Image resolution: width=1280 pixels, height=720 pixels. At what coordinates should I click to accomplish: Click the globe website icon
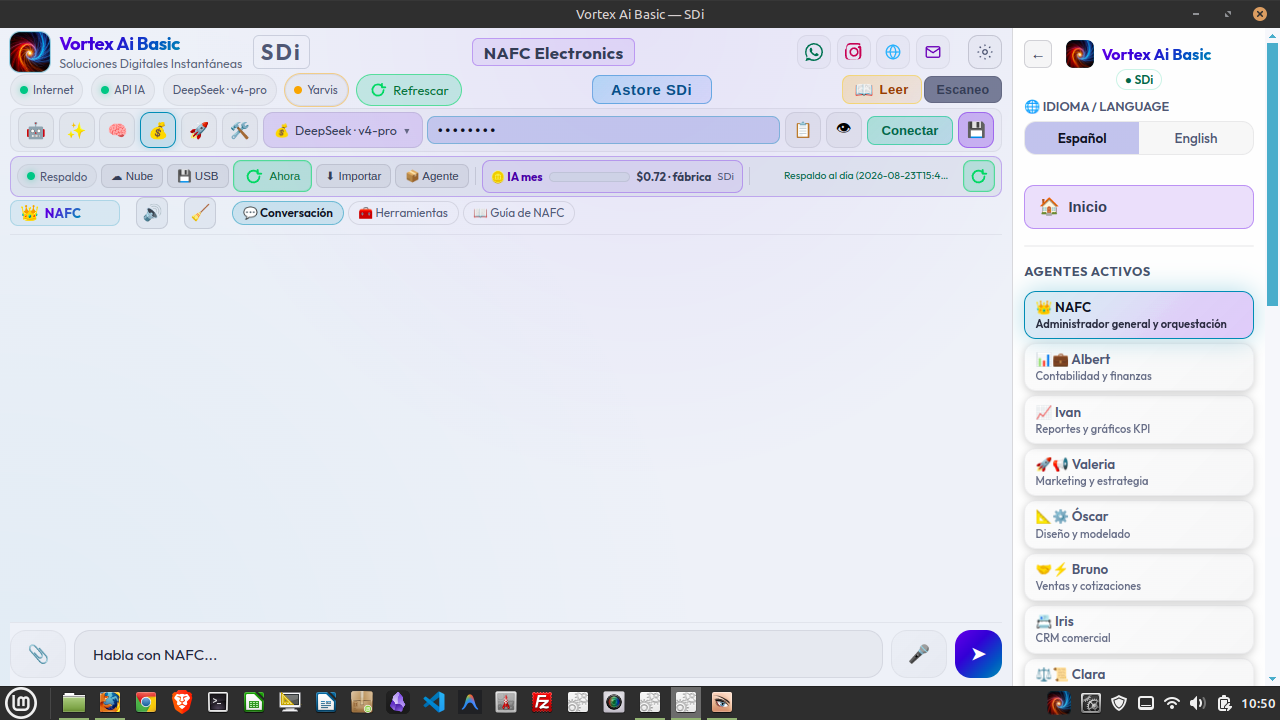tap(893, 52)
